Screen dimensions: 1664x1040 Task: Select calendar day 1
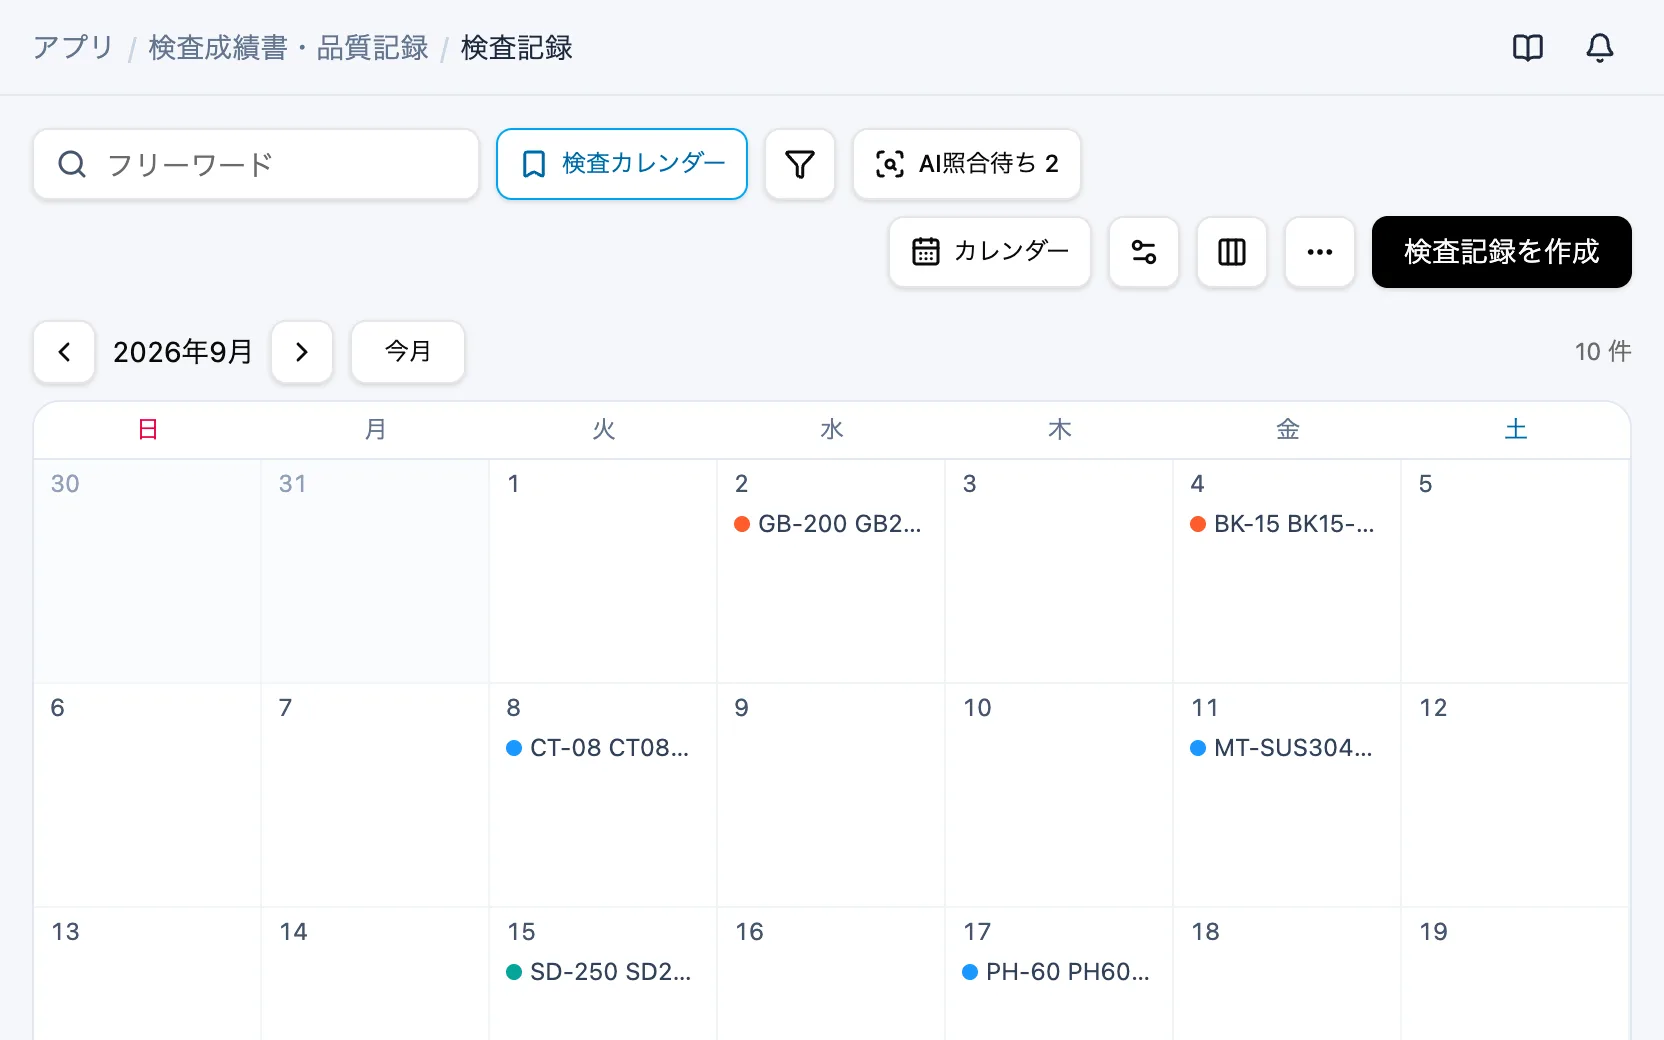point(603,571)
